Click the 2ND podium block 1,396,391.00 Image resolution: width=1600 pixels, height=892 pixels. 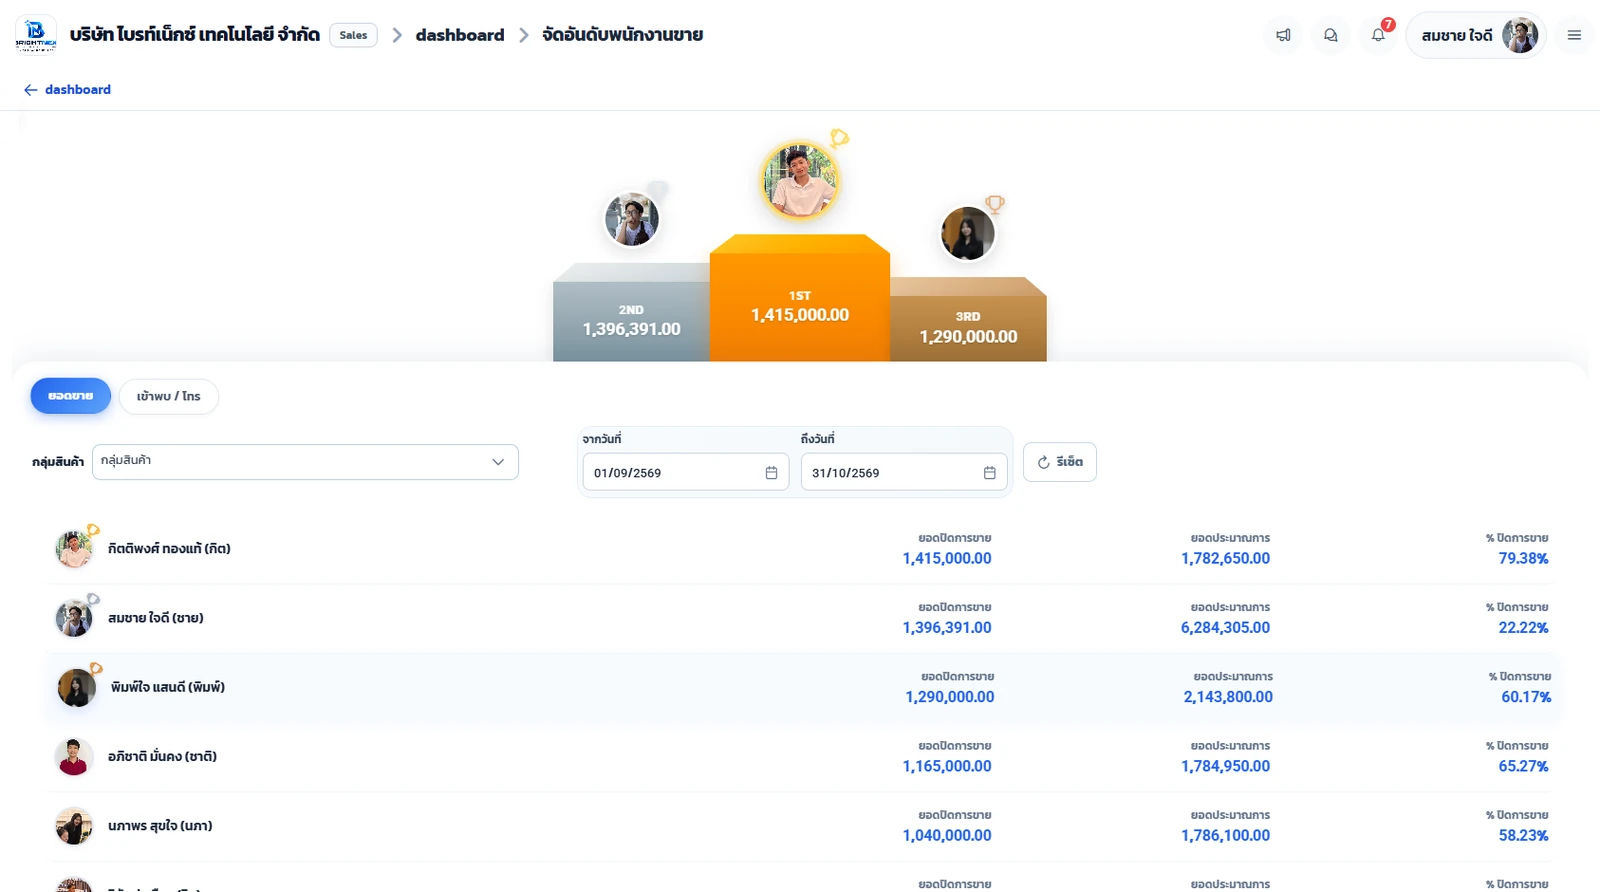[631, 313]
